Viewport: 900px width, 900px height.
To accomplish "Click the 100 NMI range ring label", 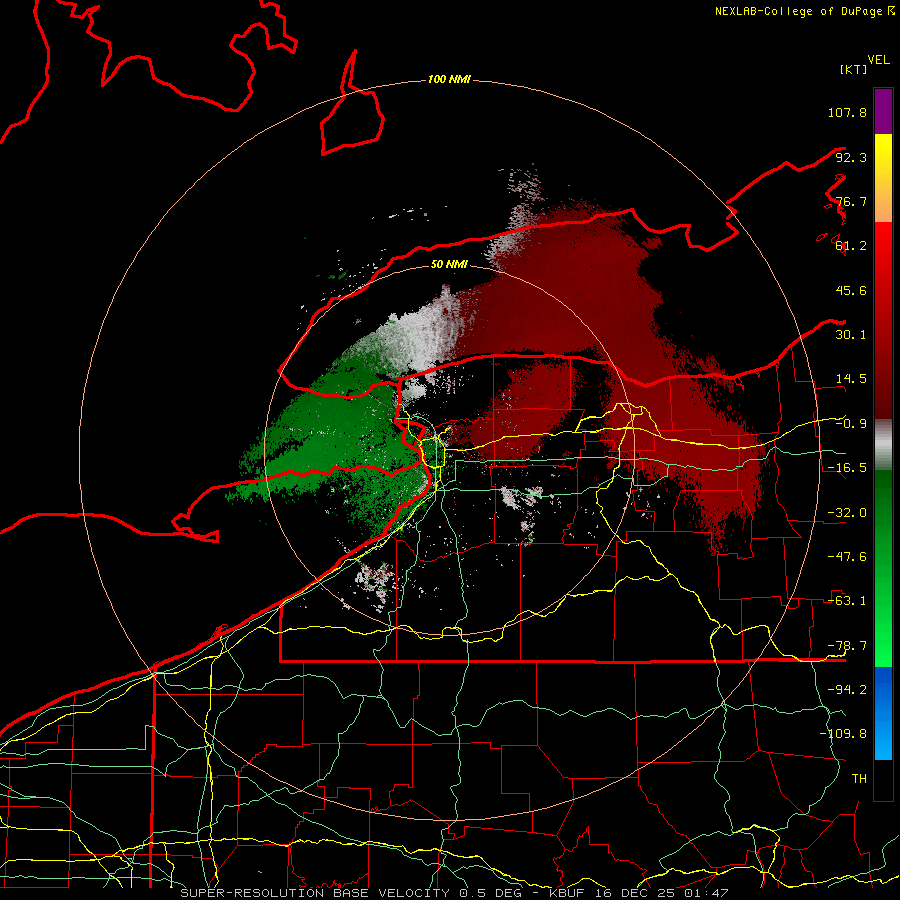I will coord(449,79).
